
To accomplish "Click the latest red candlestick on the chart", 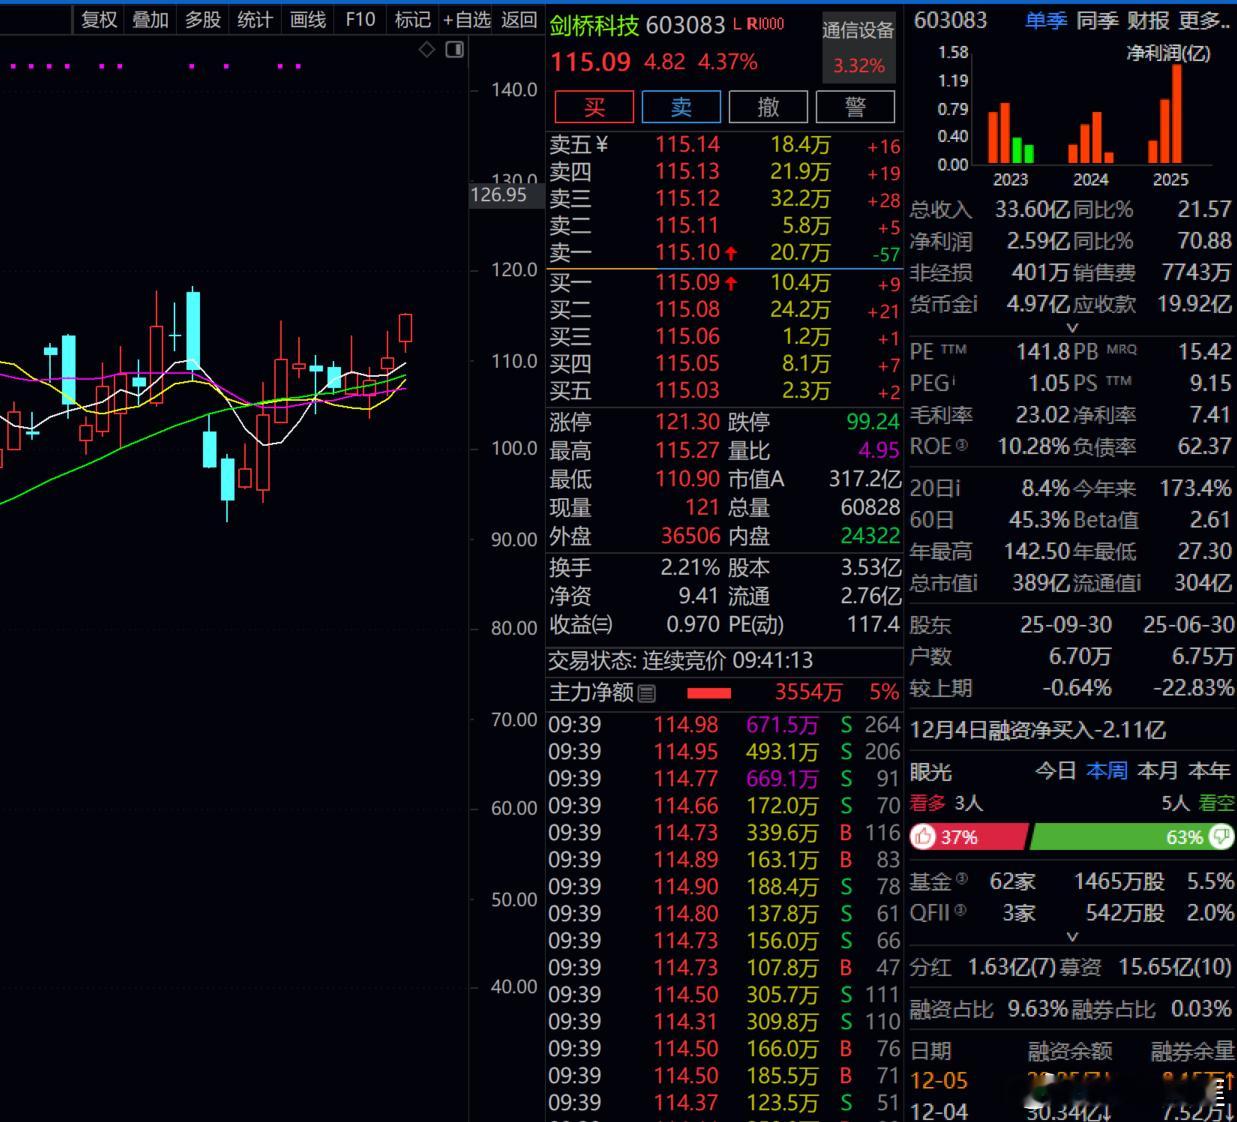I will (x=405, y=330).
